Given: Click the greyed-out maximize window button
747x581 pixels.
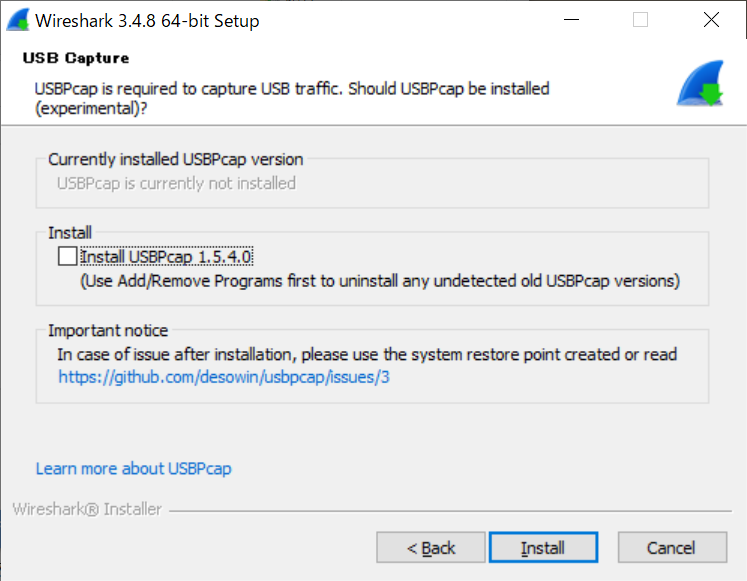Looking at the screenshot, I should click(x=640, y=20).
